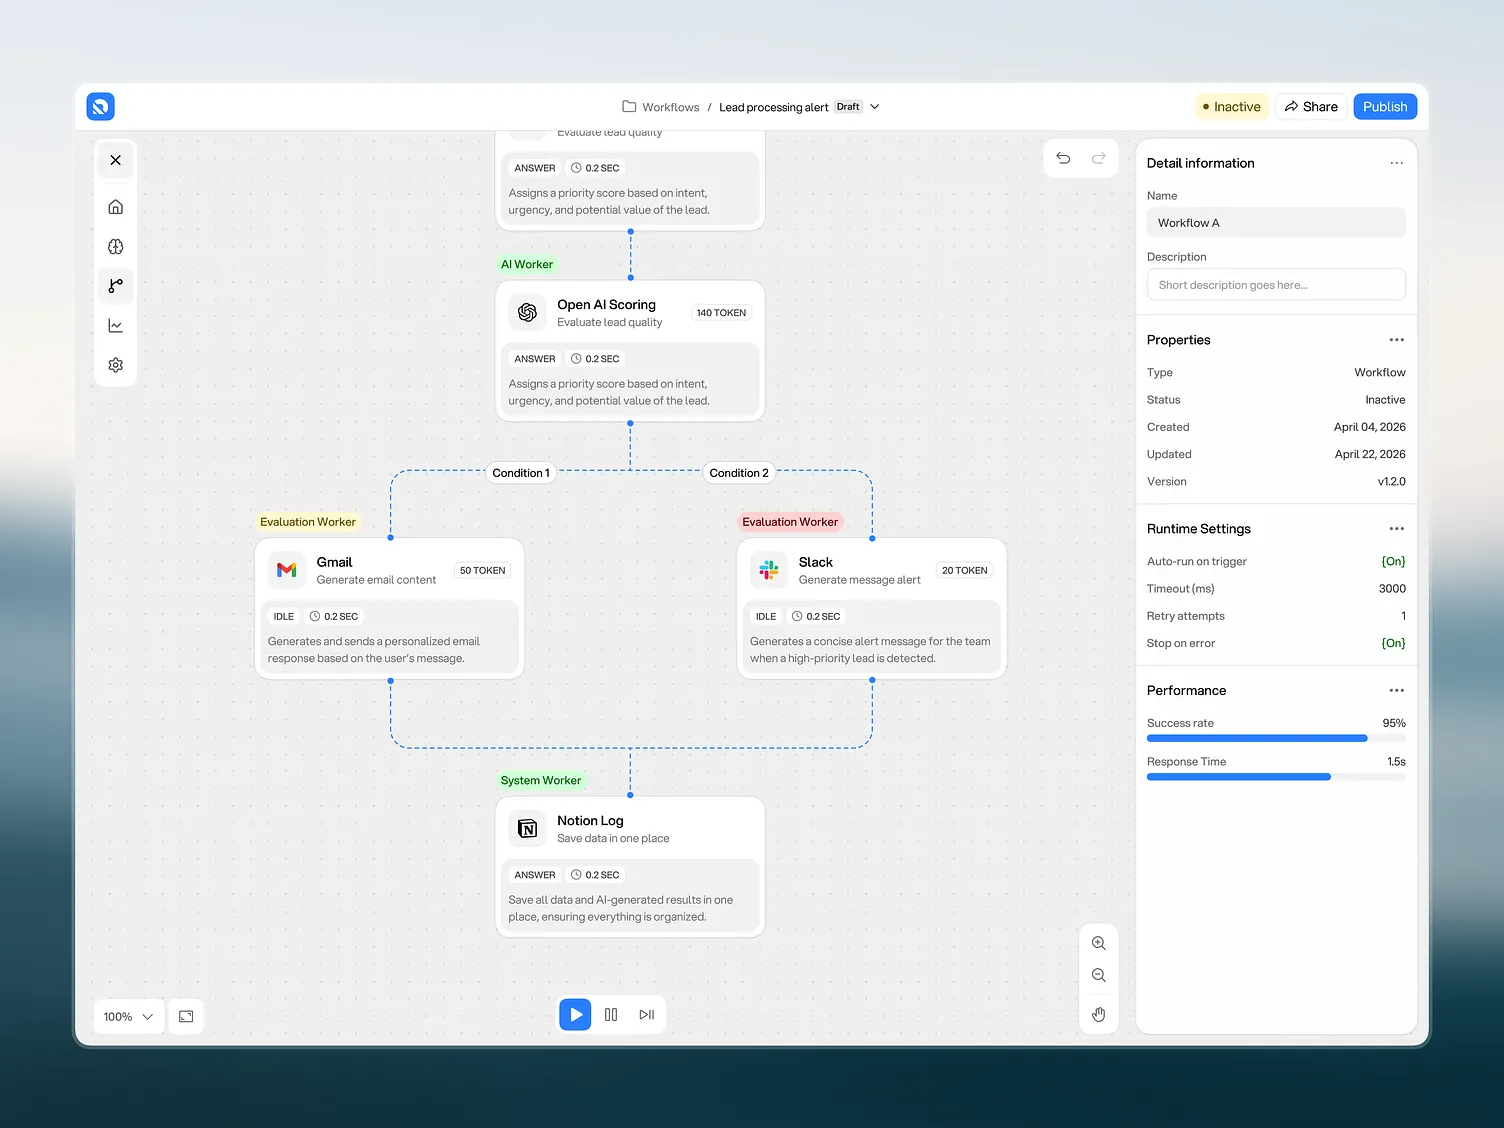Open Detail information more options menu
1504x1128 pixels.
click(1397, 163)
